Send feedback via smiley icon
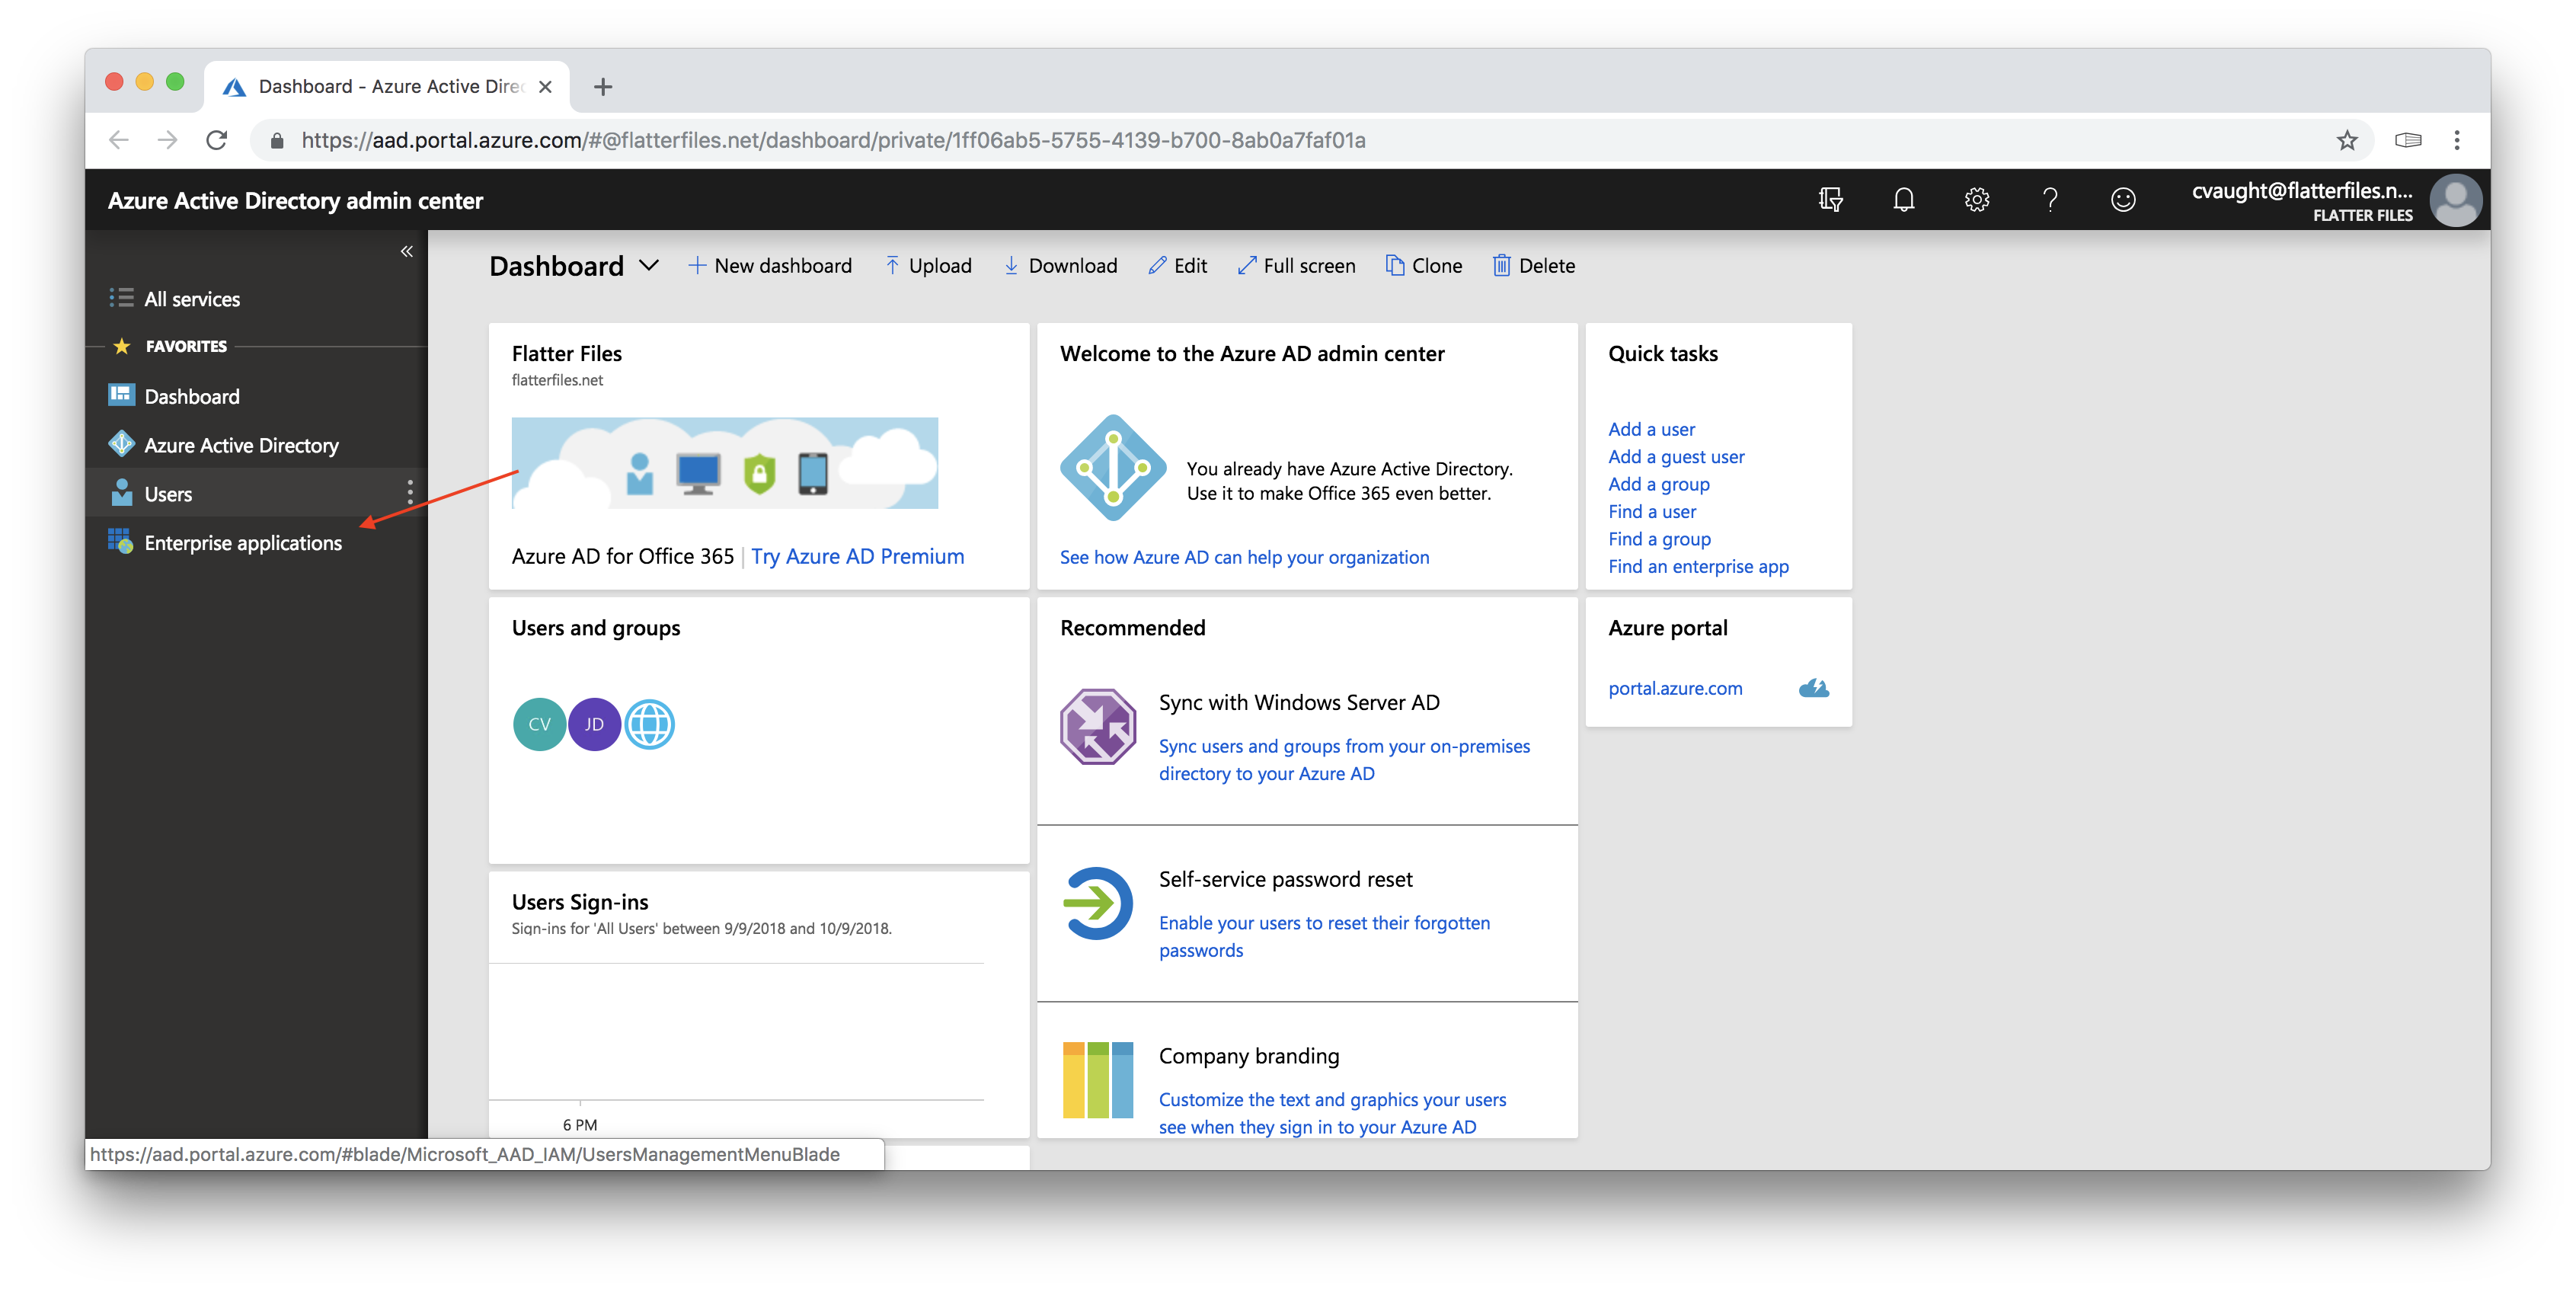 tap(2122, 200)
